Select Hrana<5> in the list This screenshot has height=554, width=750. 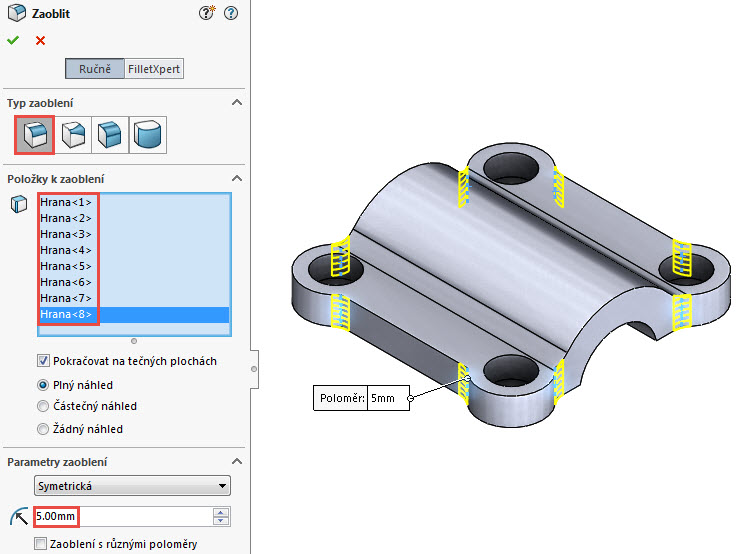point(134,266)
